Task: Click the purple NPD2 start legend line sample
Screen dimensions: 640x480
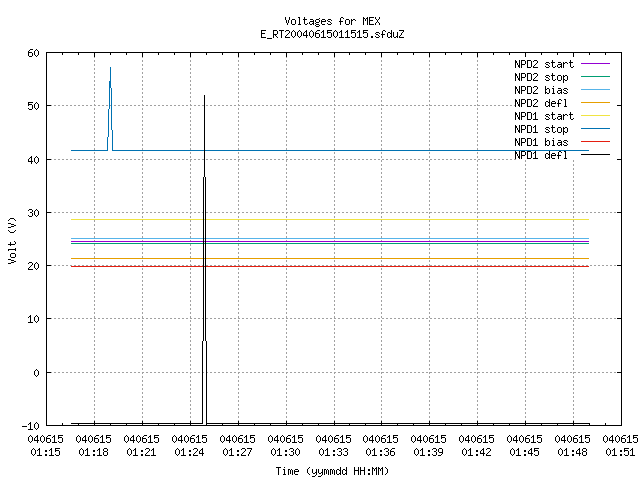Action: click(595, 64)
